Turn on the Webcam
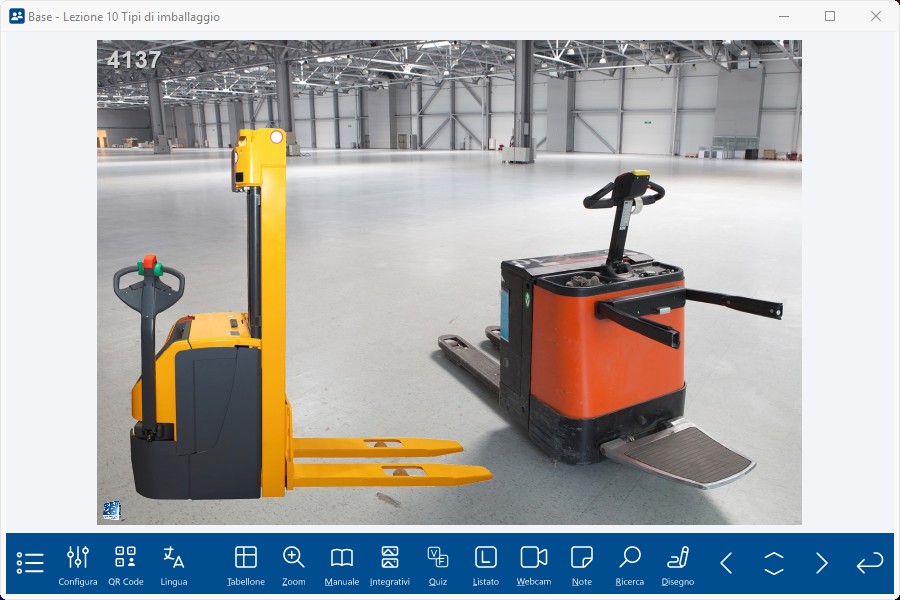This screenshot has width=900, height=600. click(534, 564)
